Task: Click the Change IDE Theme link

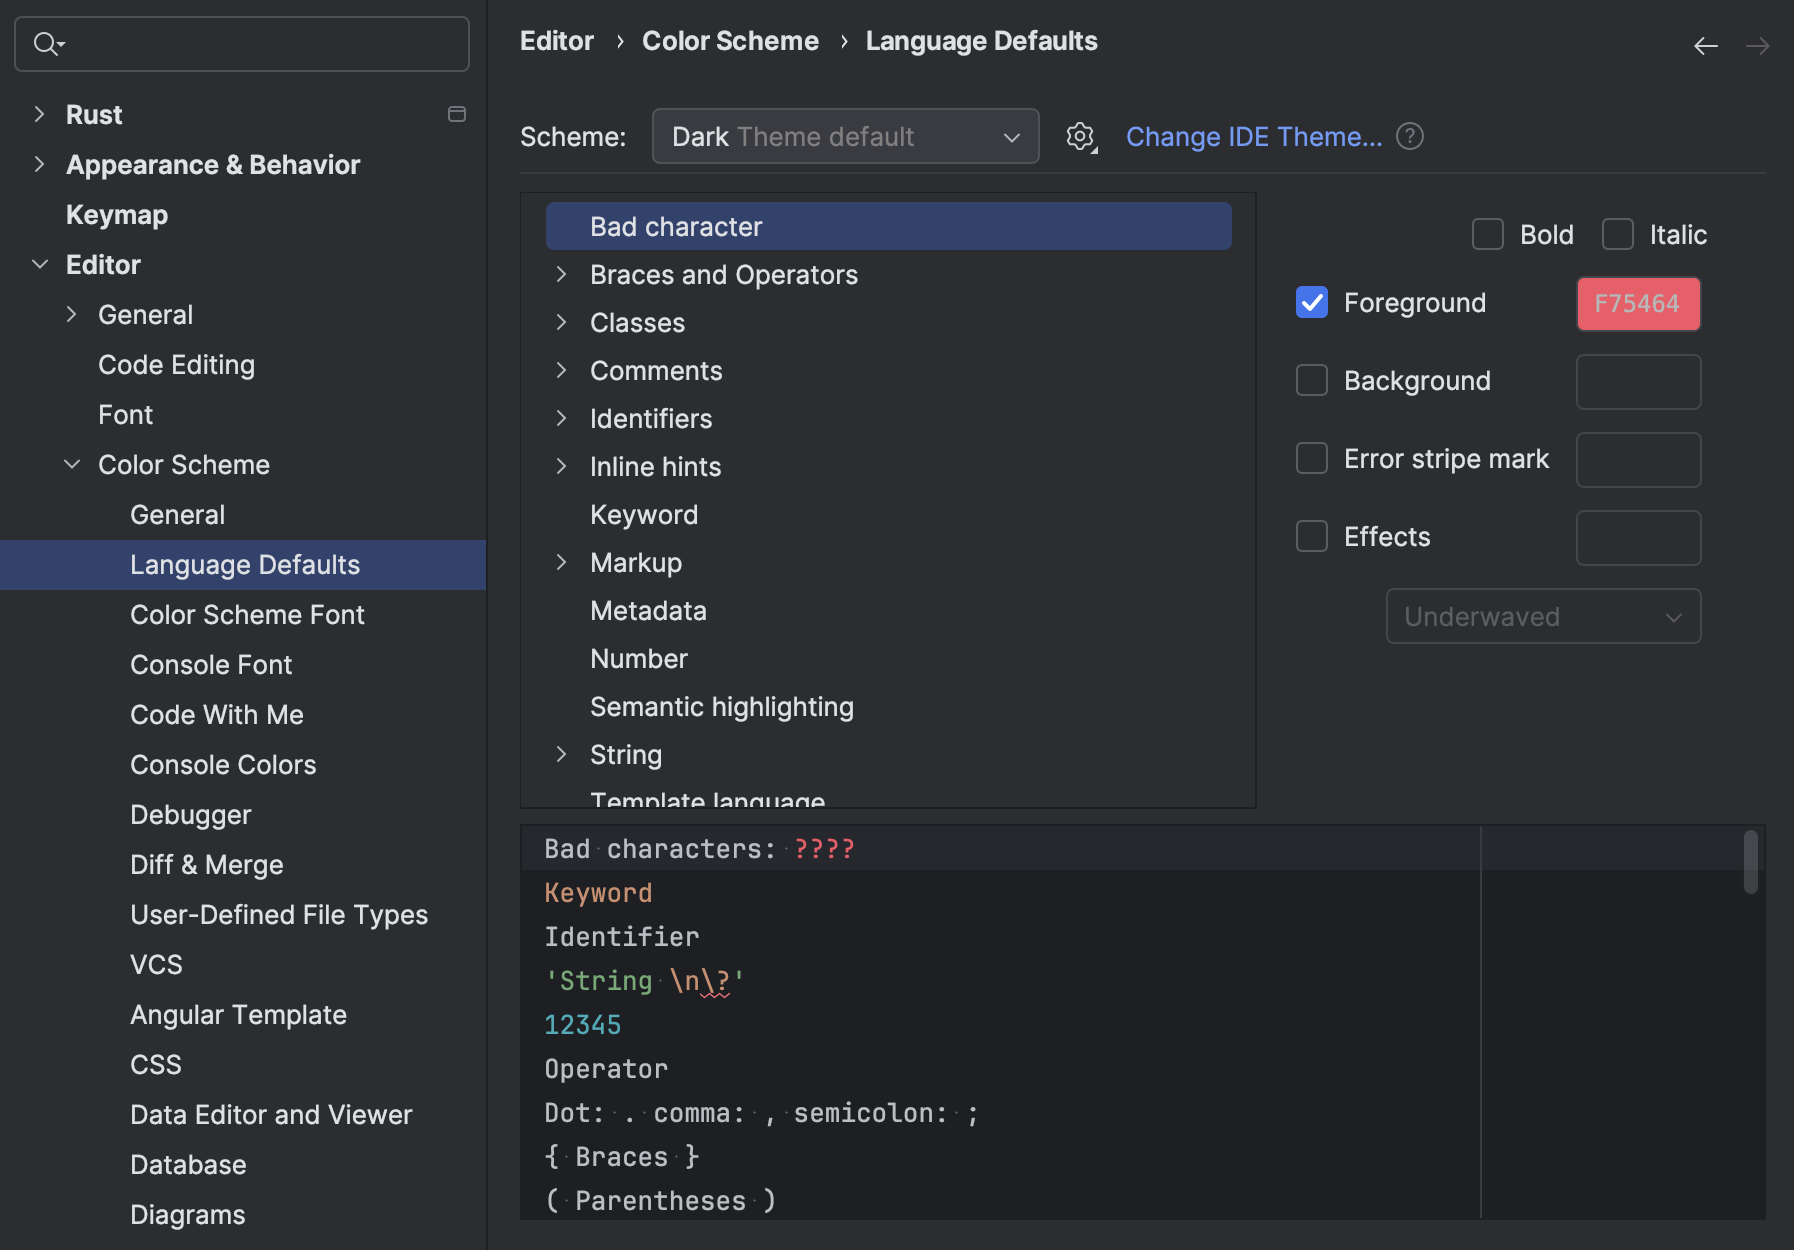Action: pyautogui.click(x=1254, y=137)
